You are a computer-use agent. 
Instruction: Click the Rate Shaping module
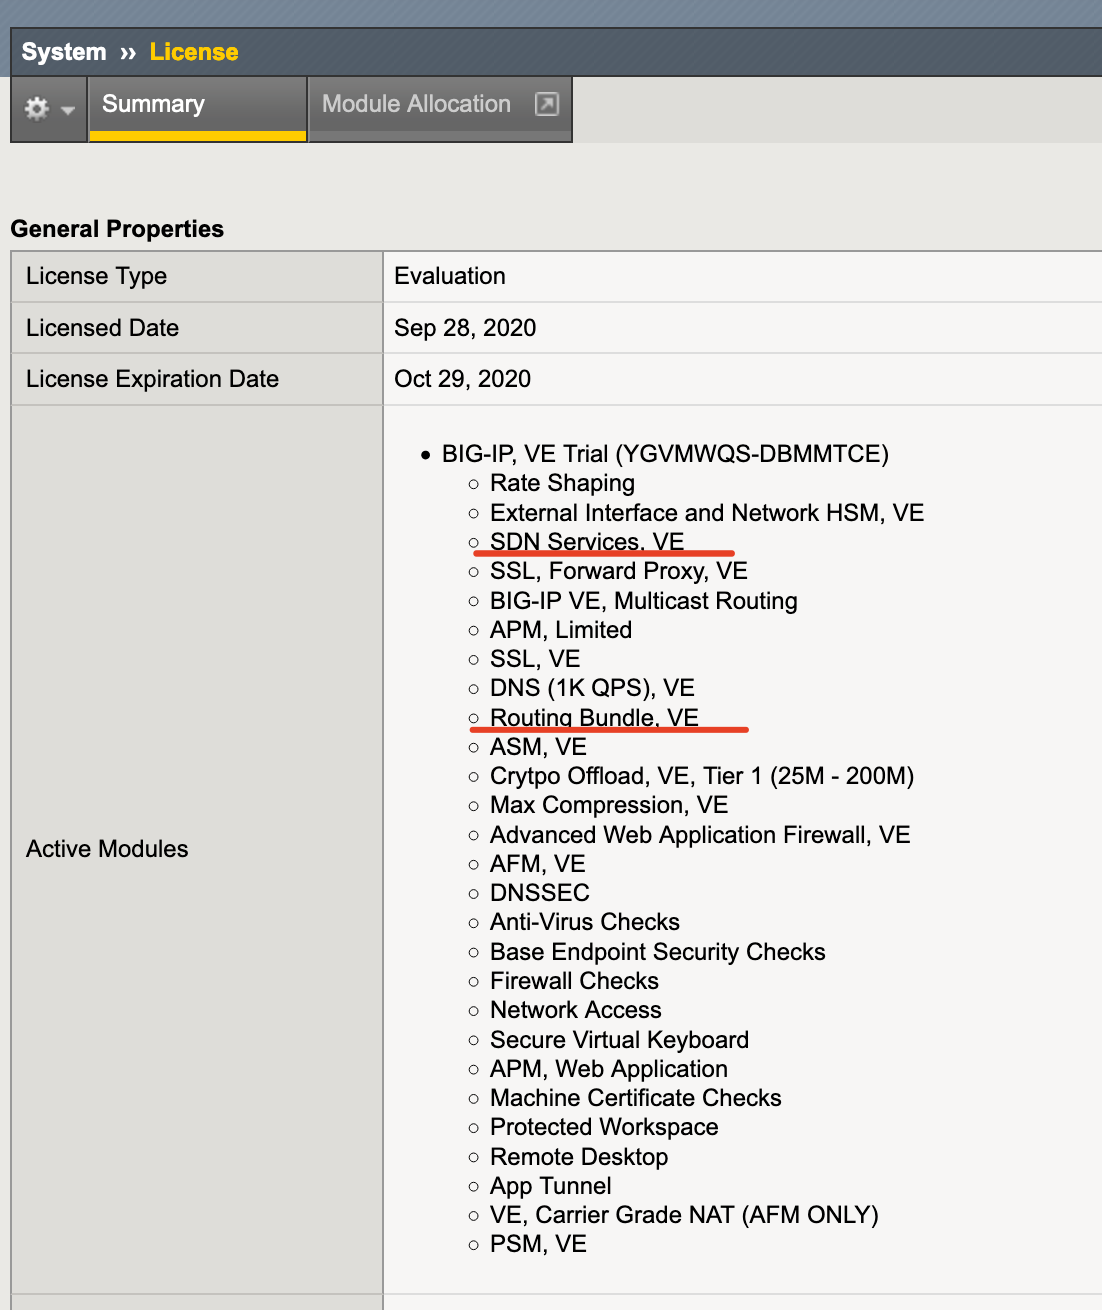coord(562,483)
